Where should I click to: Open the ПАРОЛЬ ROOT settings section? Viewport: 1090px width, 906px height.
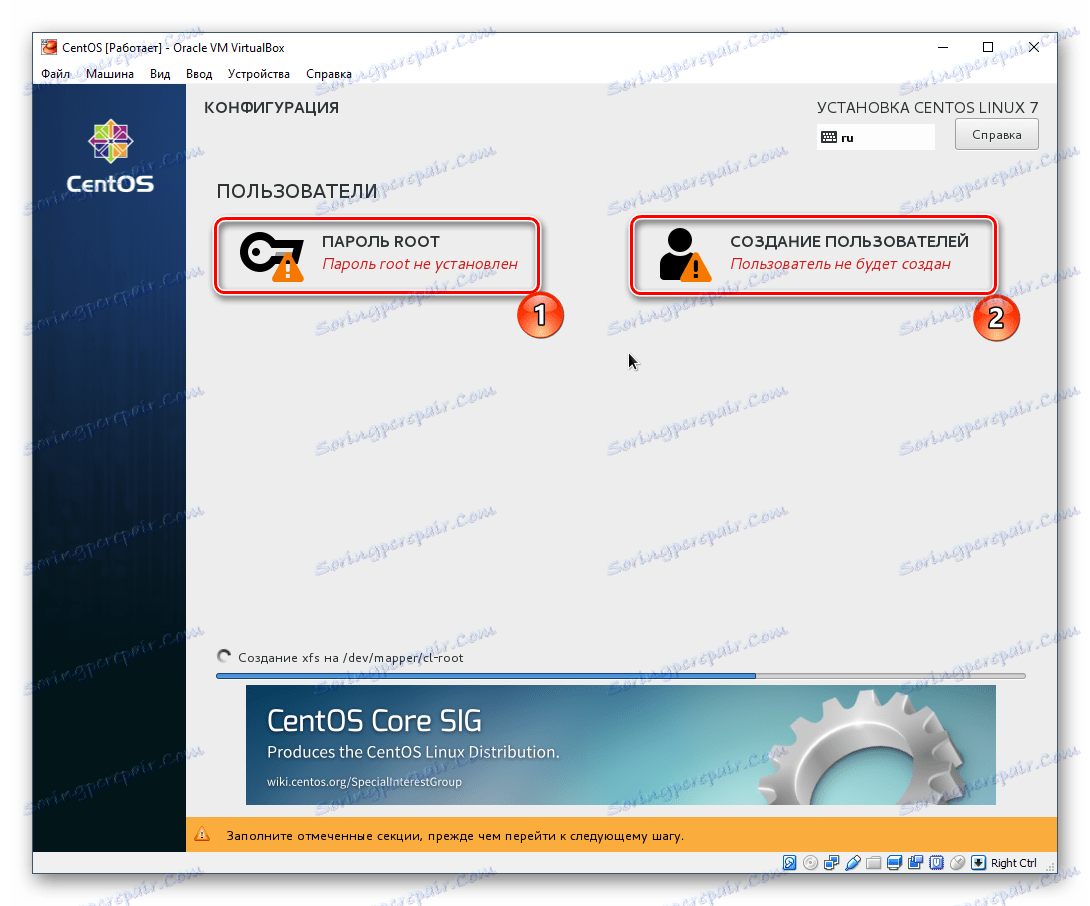pyautogui.click(x=377, y=254)
